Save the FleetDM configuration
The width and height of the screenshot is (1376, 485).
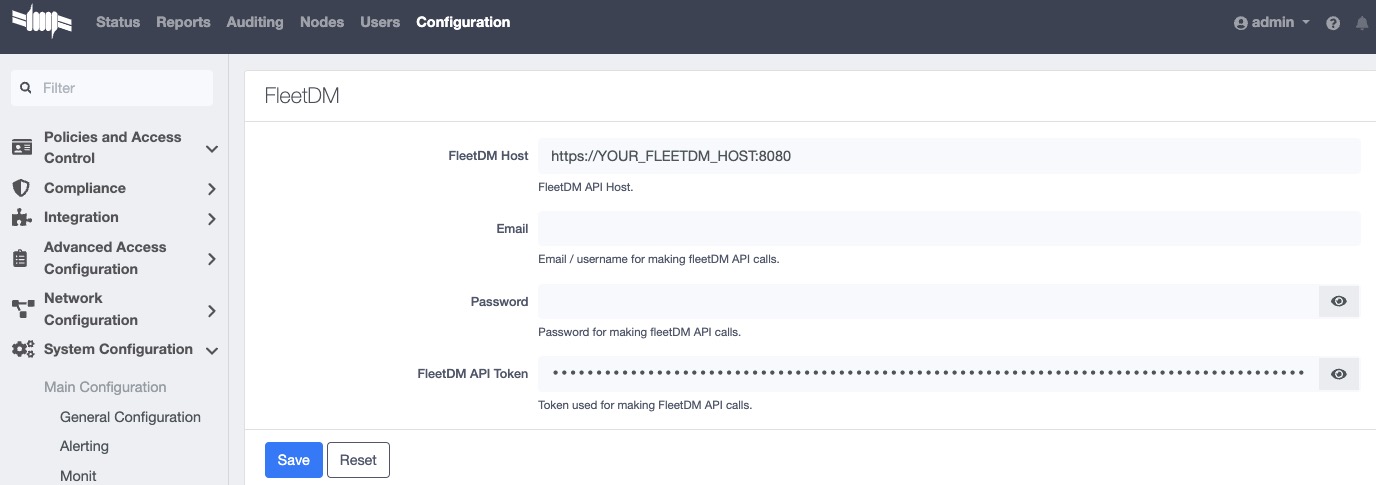[293, 460]
